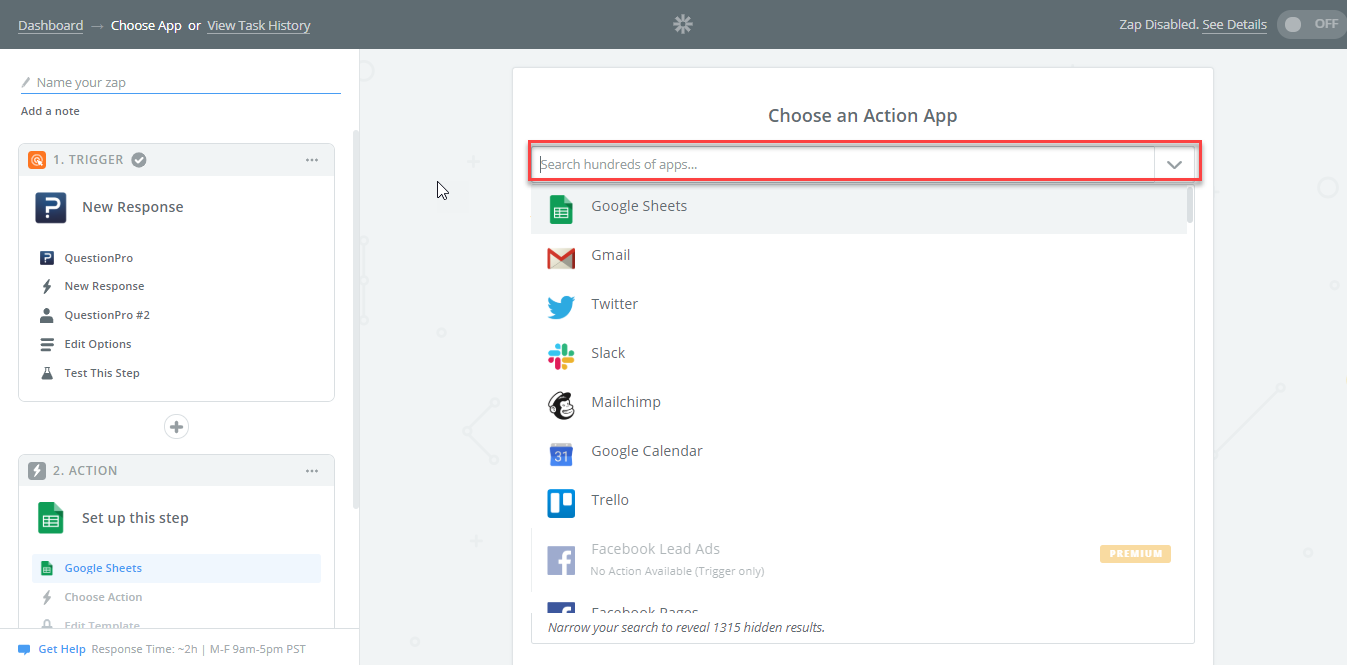Click the Facebook Lead Ads icon
Viewport: 1347px width, 665px height.
pyautogui.click(x=561, y=560)
